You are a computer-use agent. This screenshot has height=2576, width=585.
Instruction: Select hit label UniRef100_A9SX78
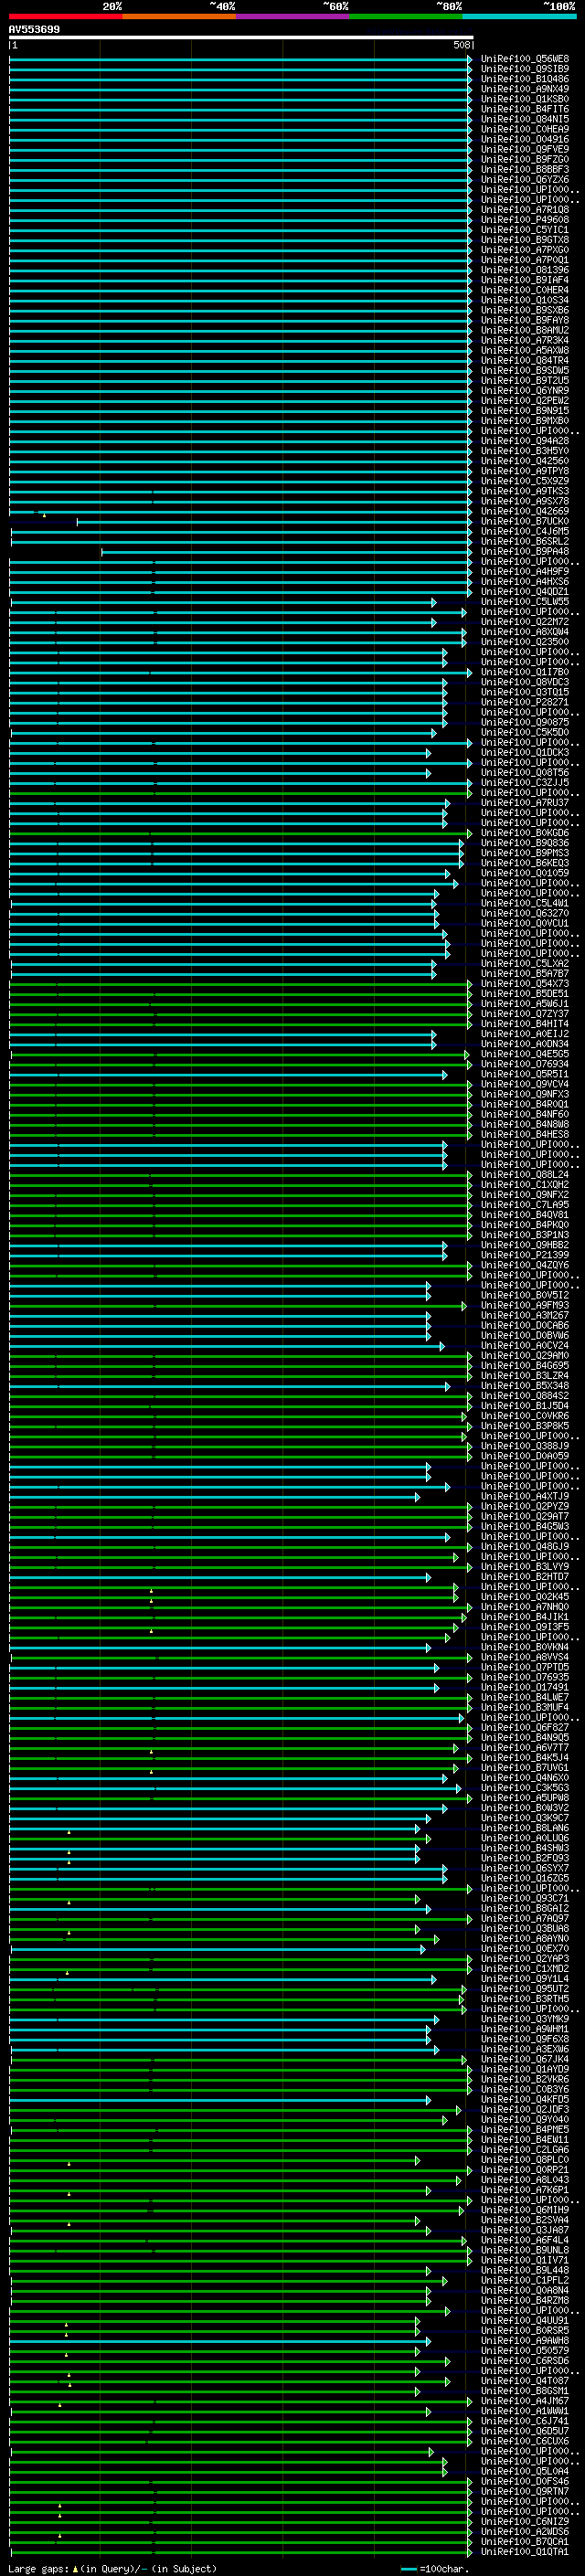click(525, 501)
